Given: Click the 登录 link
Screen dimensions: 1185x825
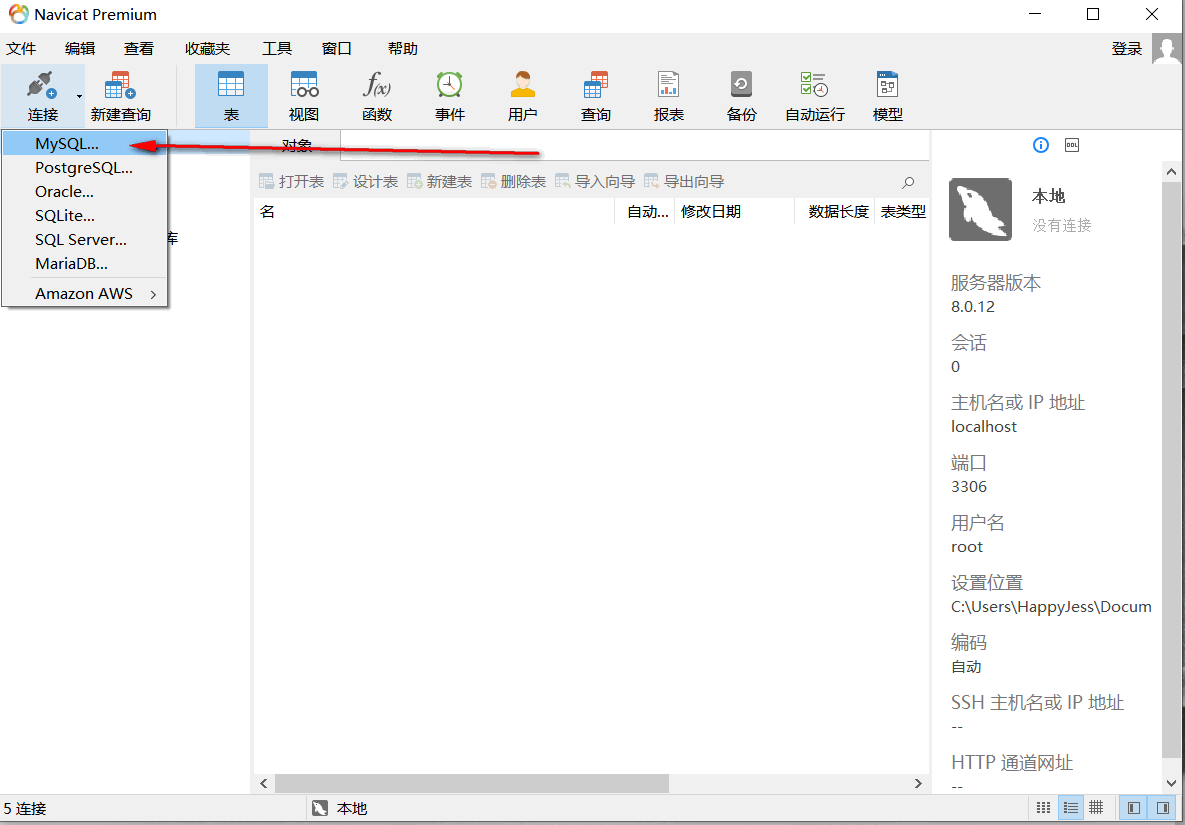Looking at the screenshot, I should [x=1126, y=48].
